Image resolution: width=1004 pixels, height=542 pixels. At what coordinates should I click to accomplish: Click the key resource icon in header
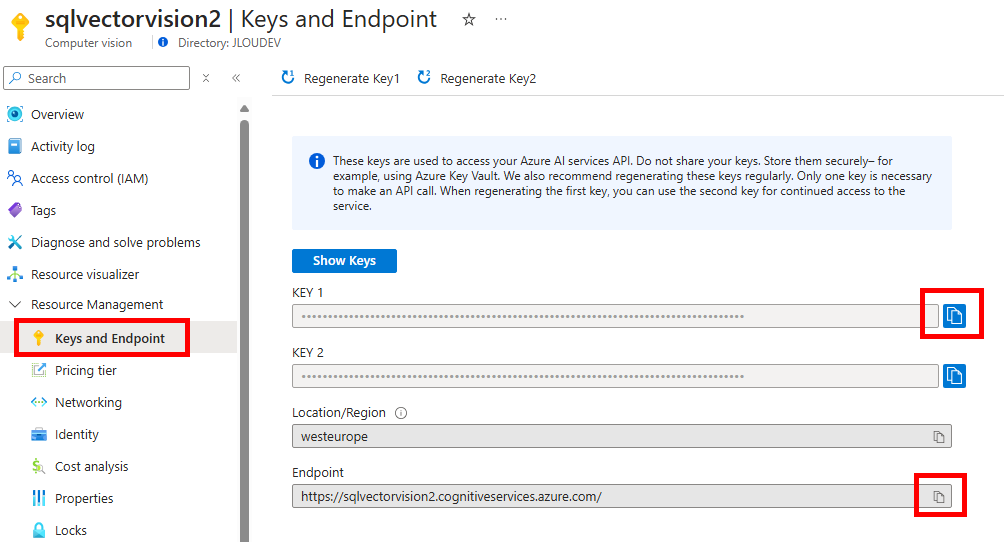(x=20, y=26)
